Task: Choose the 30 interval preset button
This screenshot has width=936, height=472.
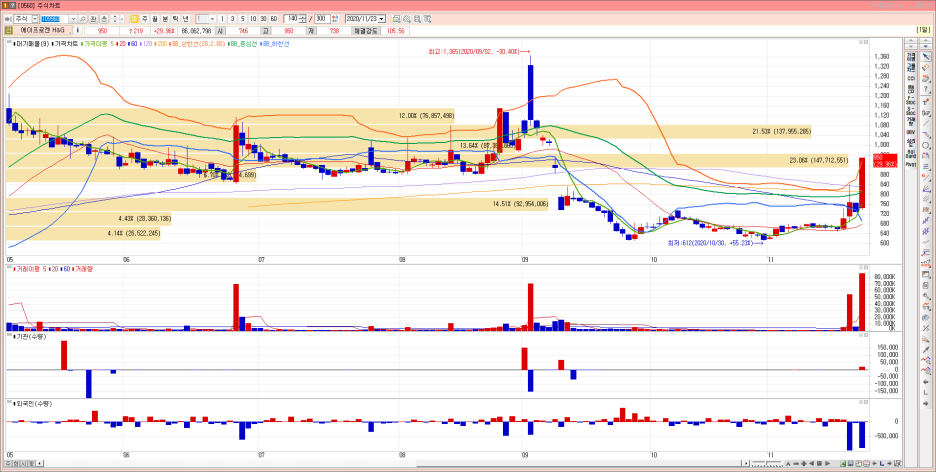Action: click(263, 18)
